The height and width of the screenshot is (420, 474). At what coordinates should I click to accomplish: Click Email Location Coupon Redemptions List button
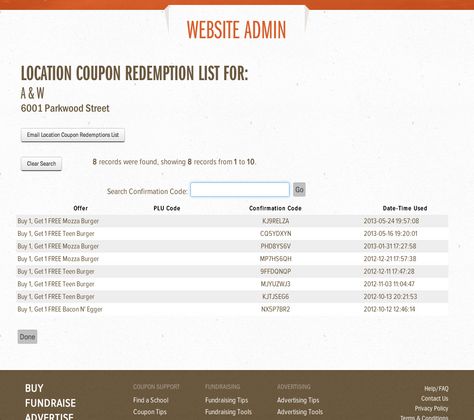point(73,135)
